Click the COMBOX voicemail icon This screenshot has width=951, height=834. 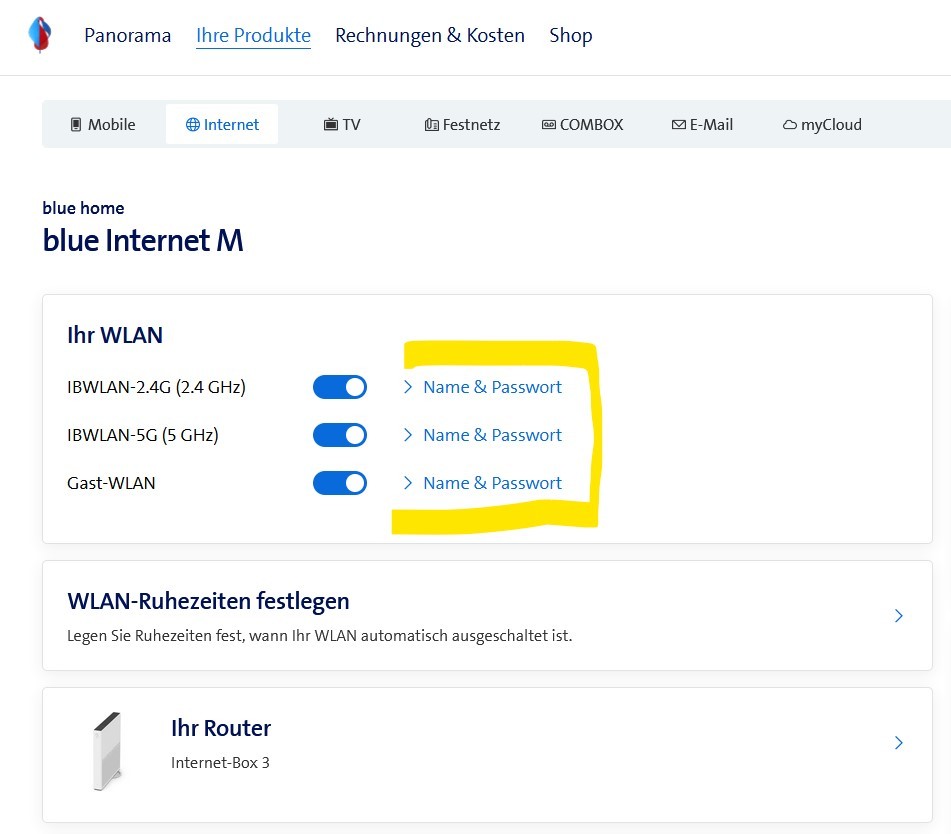coord(548,123)
